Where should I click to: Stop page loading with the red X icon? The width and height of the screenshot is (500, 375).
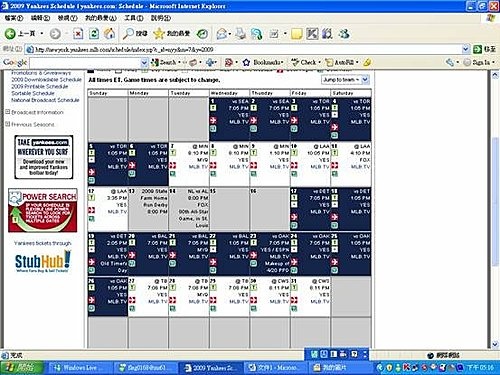(78, 34)
